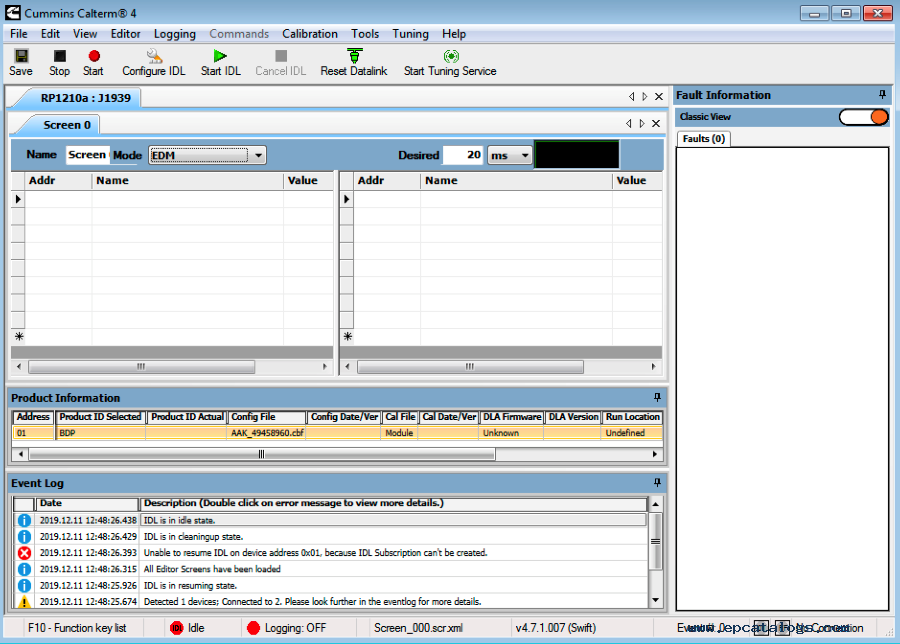Click right grid horizontal scrollbar thumb
900x644 pixels.
[x=470, y=366]
